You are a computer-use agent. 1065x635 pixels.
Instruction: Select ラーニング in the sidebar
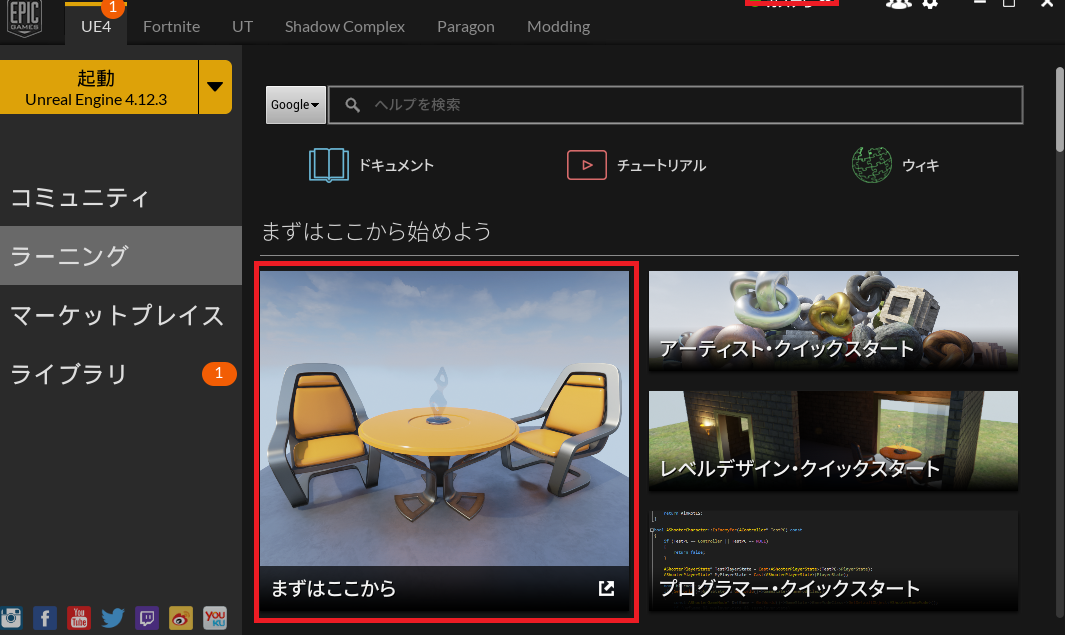121,255
